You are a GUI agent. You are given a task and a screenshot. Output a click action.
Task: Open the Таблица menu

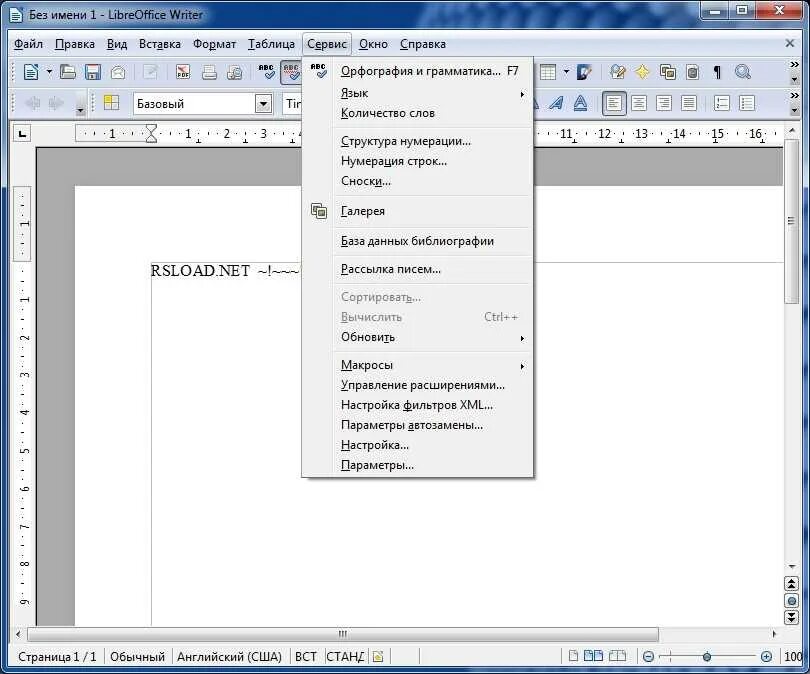click(271, 44)
